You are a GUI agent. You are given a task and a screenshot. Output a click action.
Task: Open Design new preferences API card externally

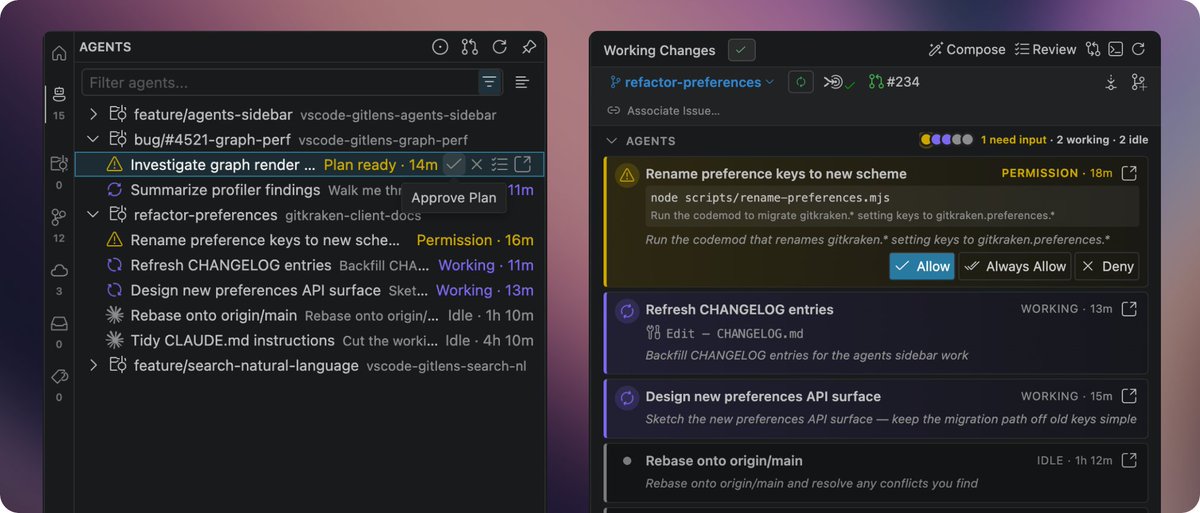pos(1129,395)
